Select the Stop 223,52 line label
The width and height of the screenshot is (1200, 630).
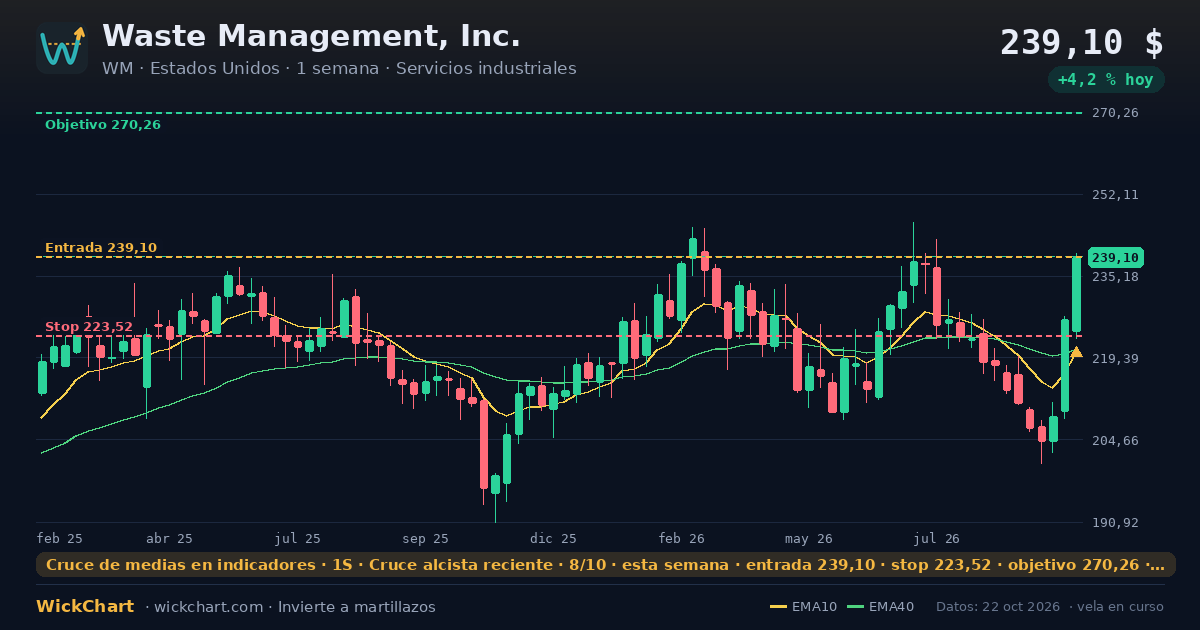click(89, 327)
